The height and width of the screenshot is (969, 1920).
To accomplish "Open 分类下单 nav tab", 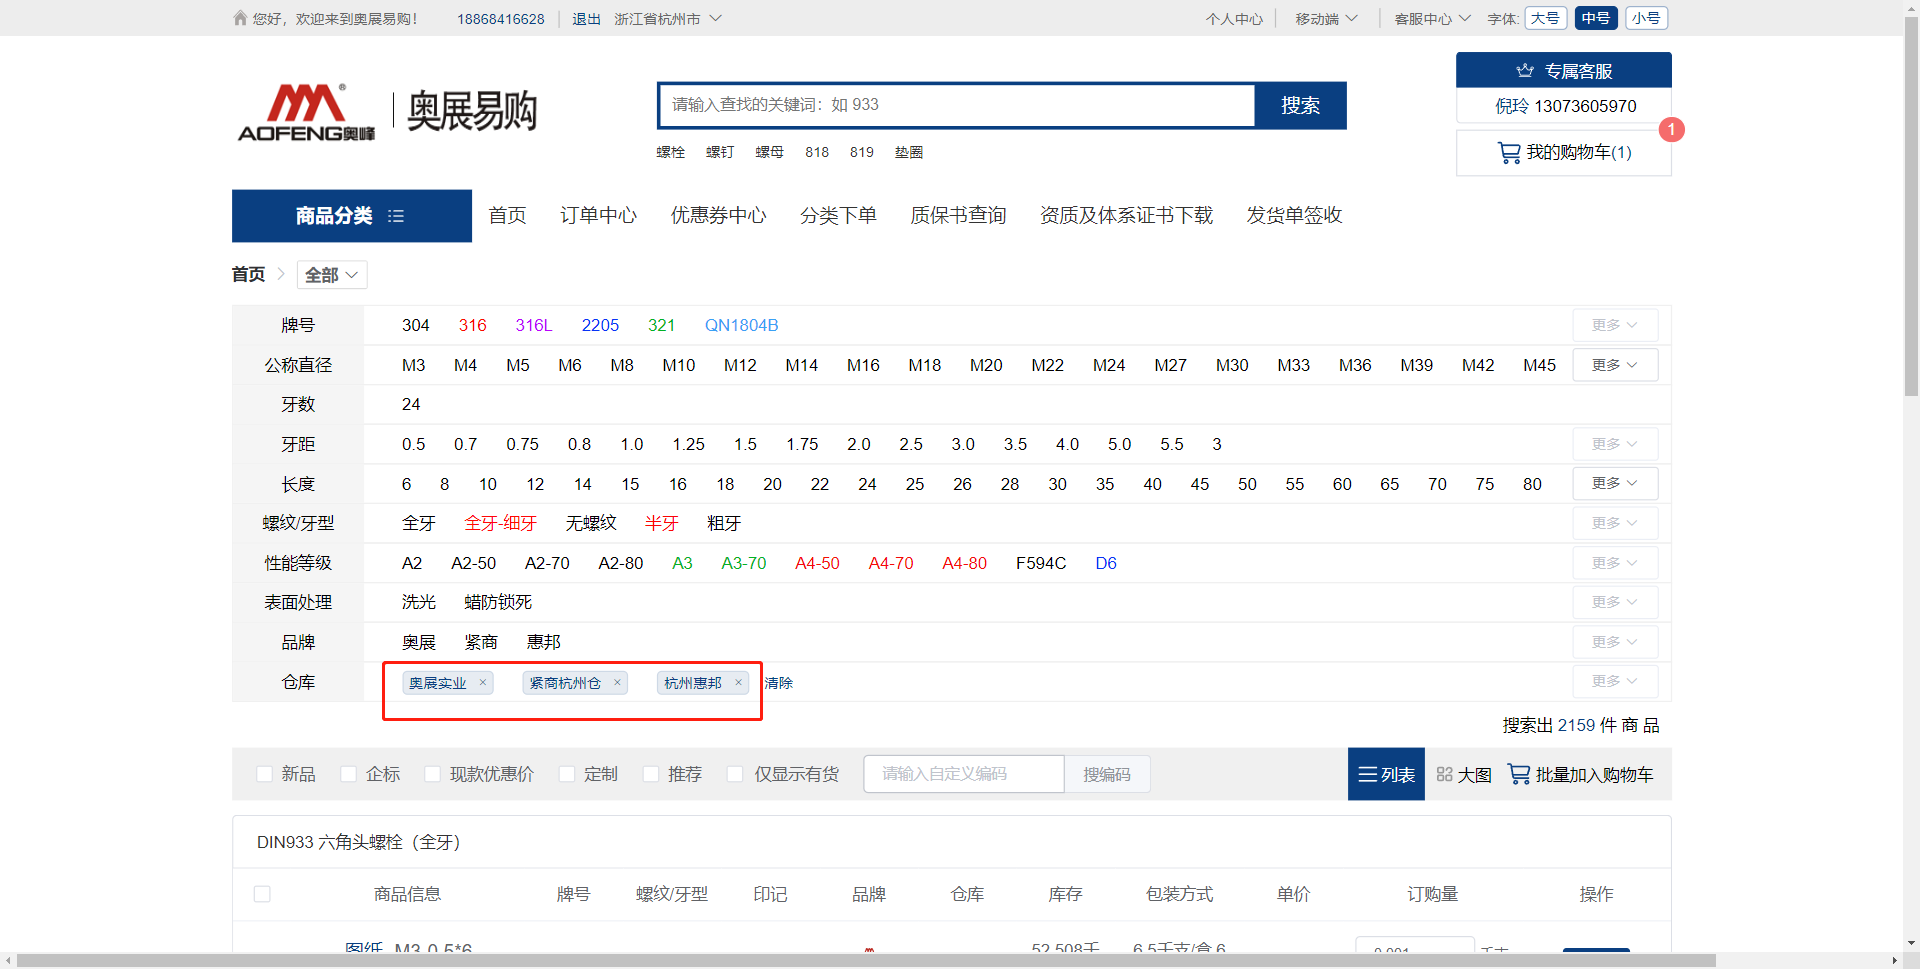I will point(838,216).
